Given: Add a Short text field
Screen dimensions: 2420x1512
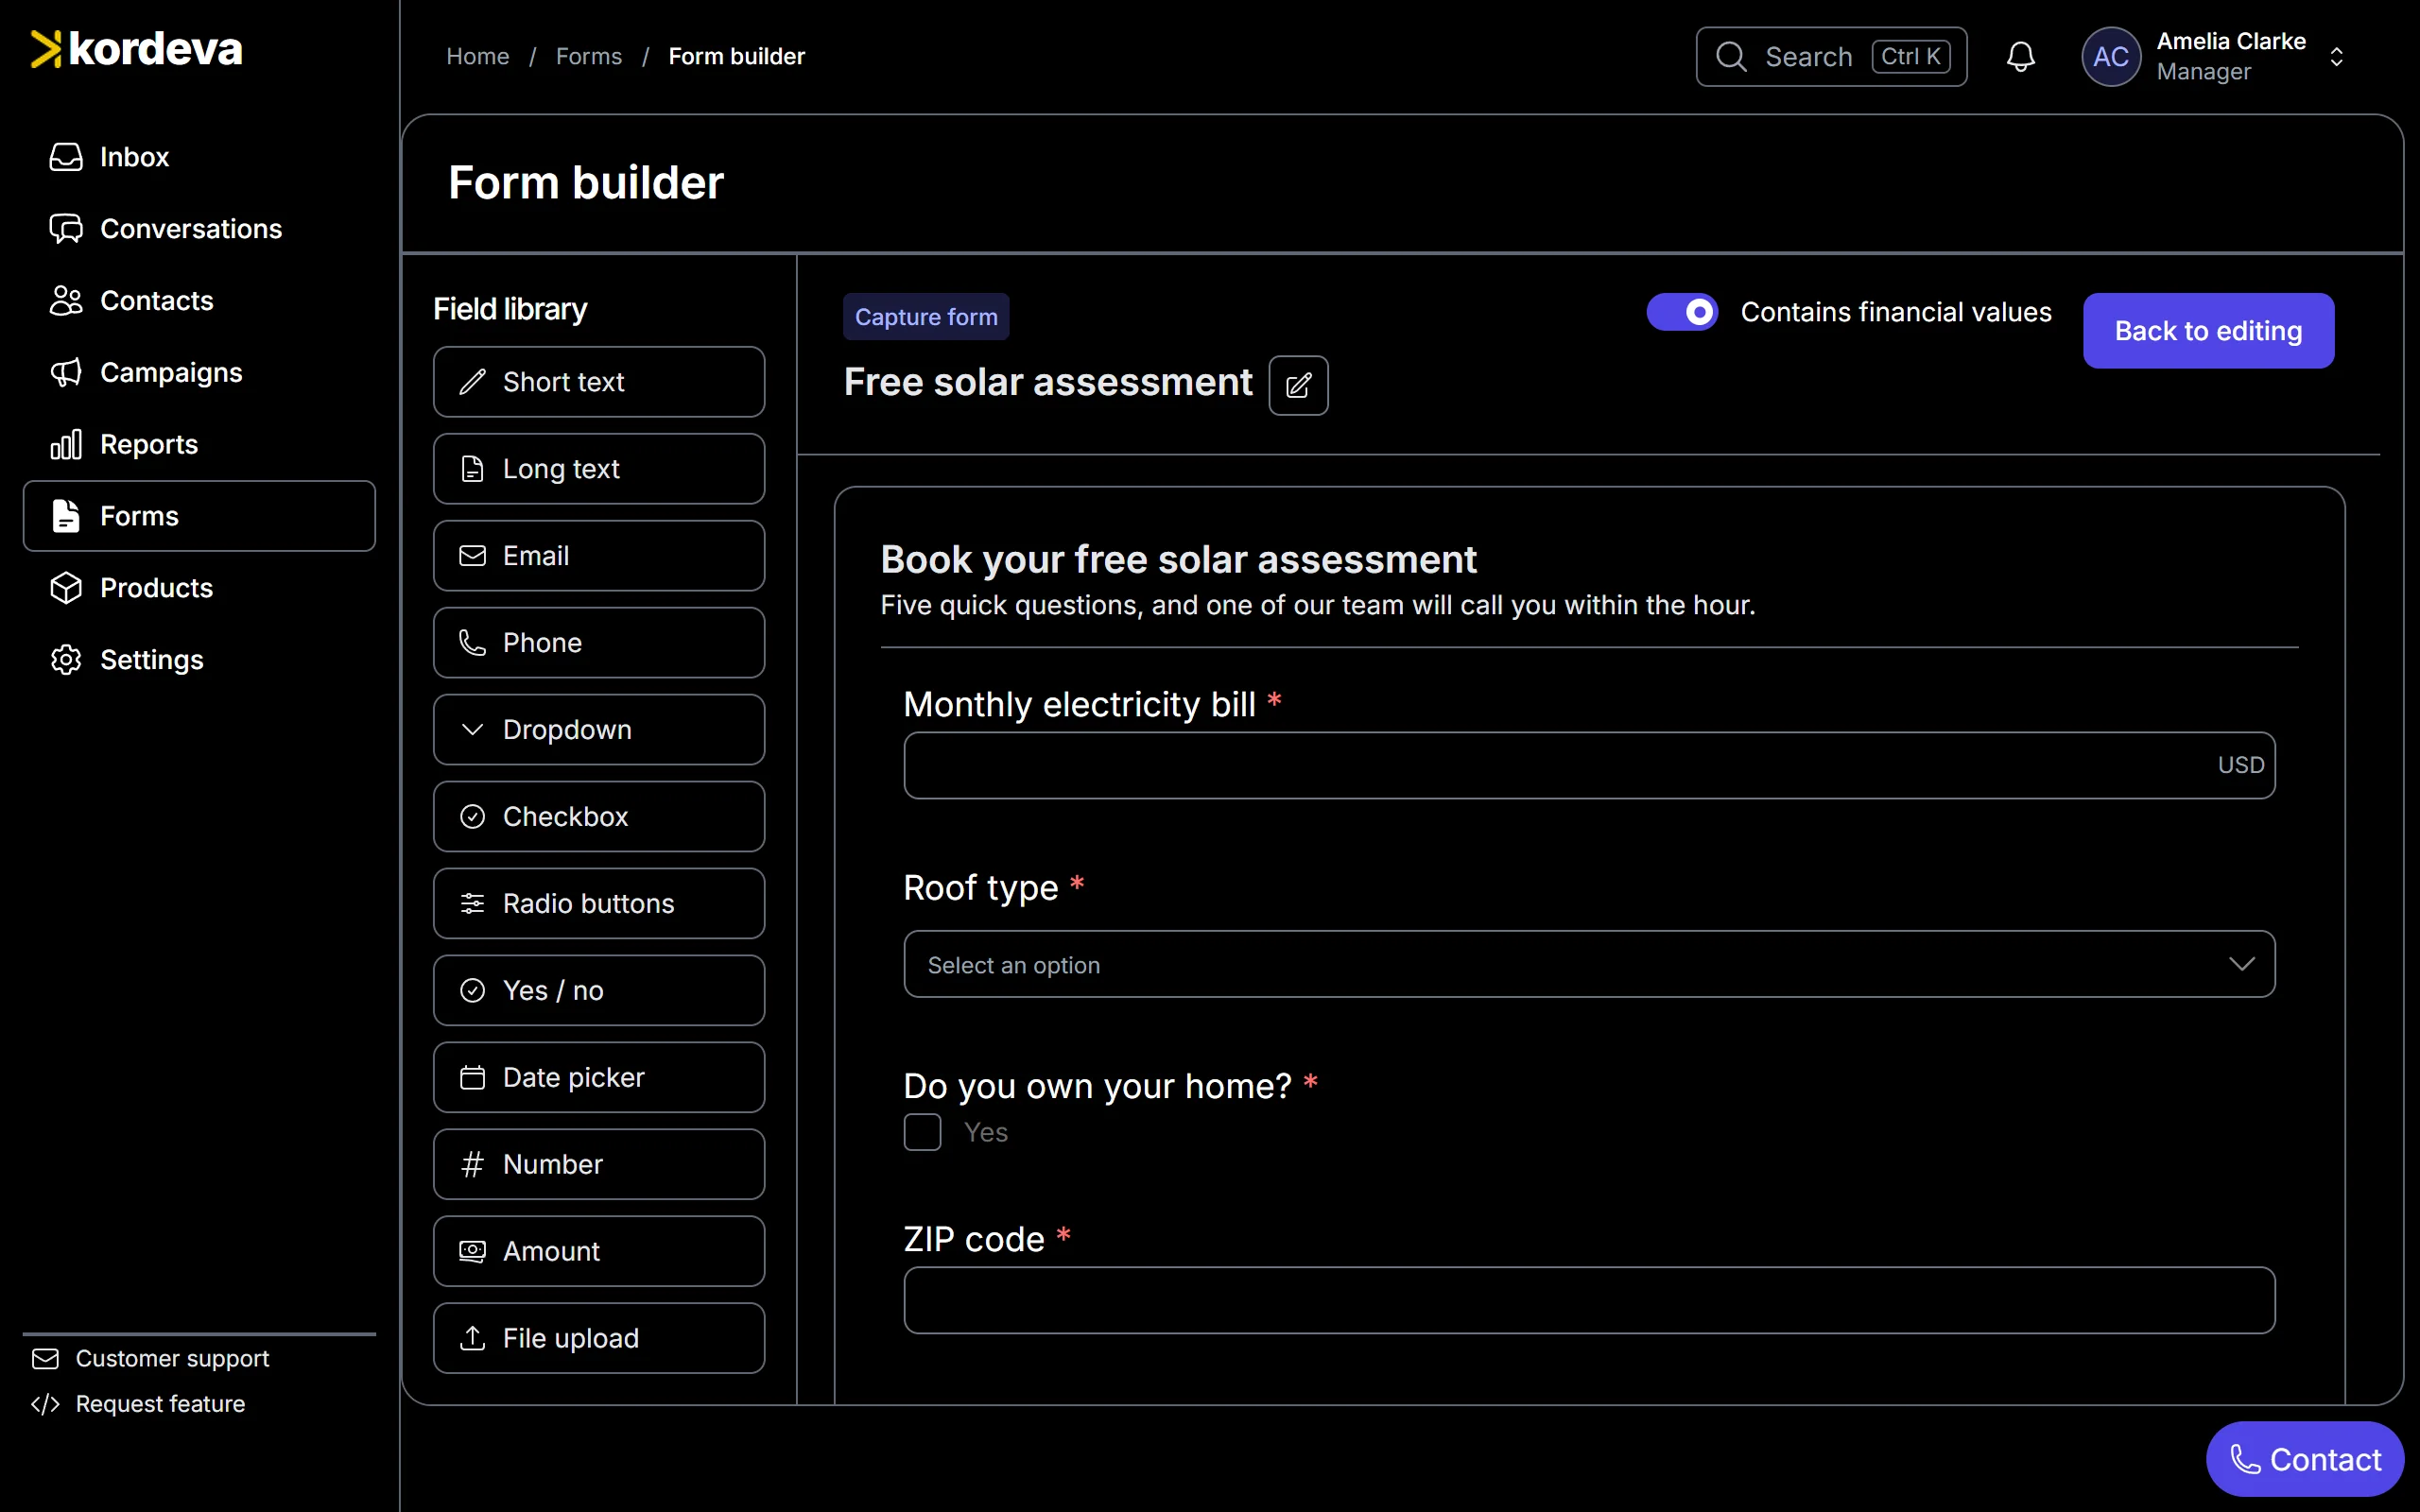Looking at the screenshot, I should point(599,382).
